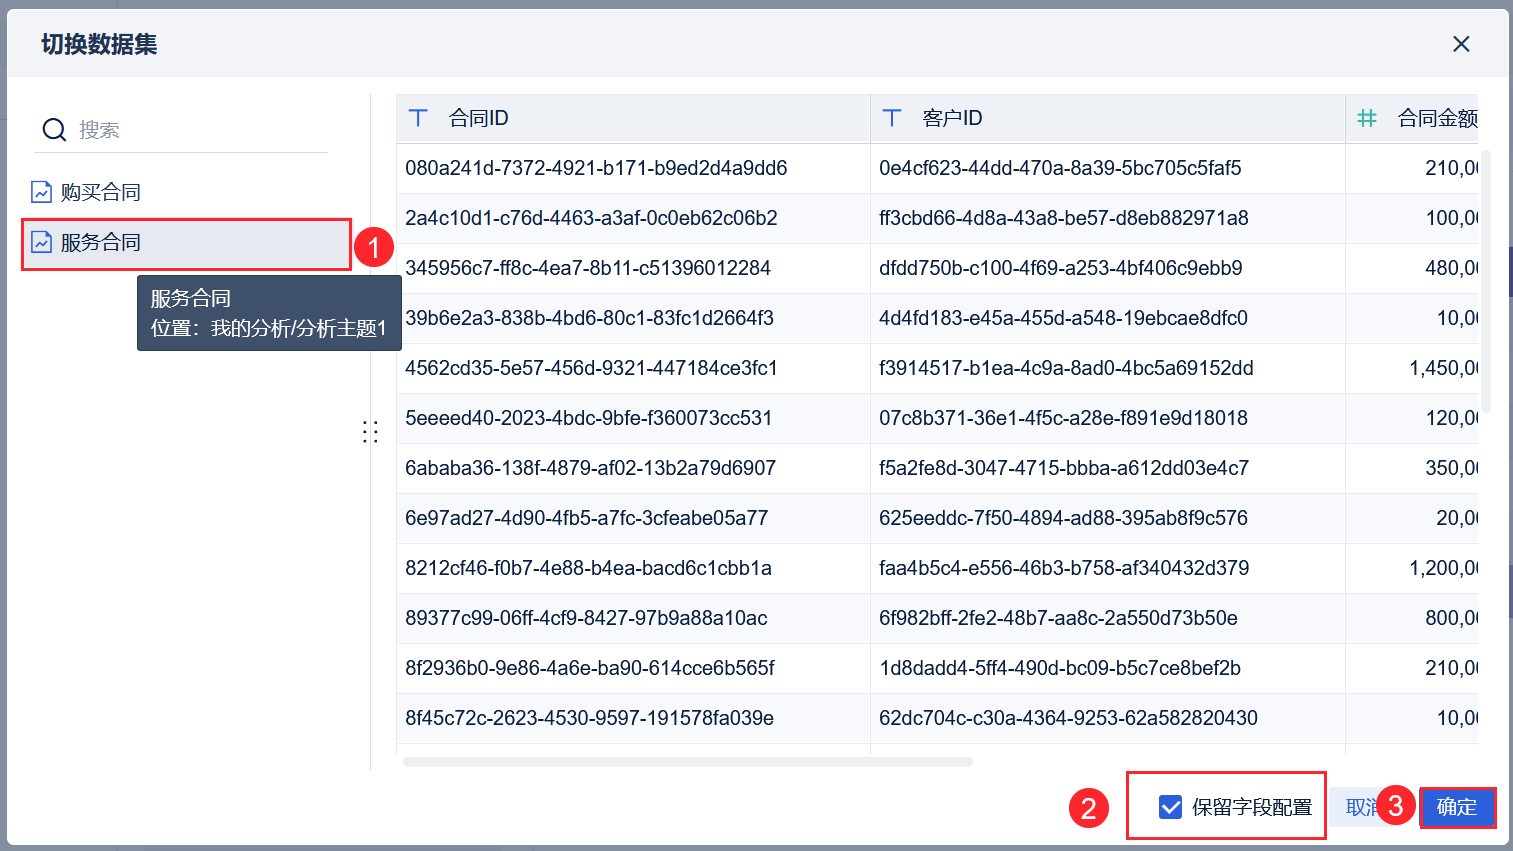Image resolution: width=1513 pixels, height=851 pixels.
Task: Click cell 8212cf46-f0b7-4e88-b4ea-bacd6c1cbb1a
Action: (x=633, y=568)
